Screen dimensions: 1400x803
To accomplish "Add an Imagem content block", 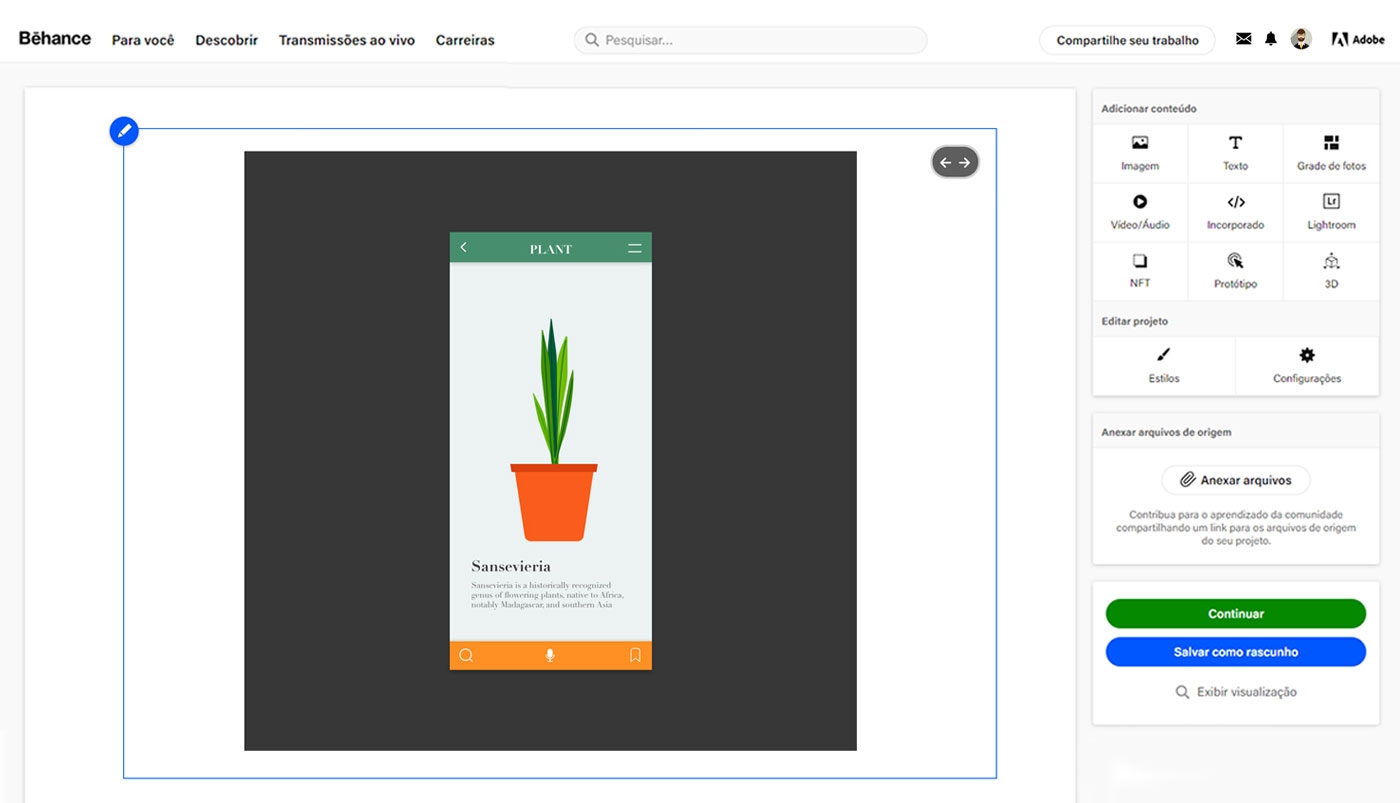I will click(1139, 153).
